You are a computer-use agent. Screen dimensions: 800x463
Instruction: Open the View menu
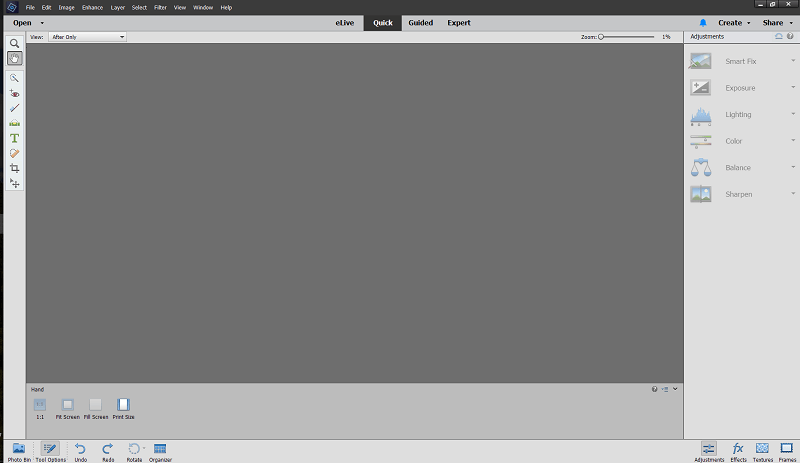pos(180,8)
